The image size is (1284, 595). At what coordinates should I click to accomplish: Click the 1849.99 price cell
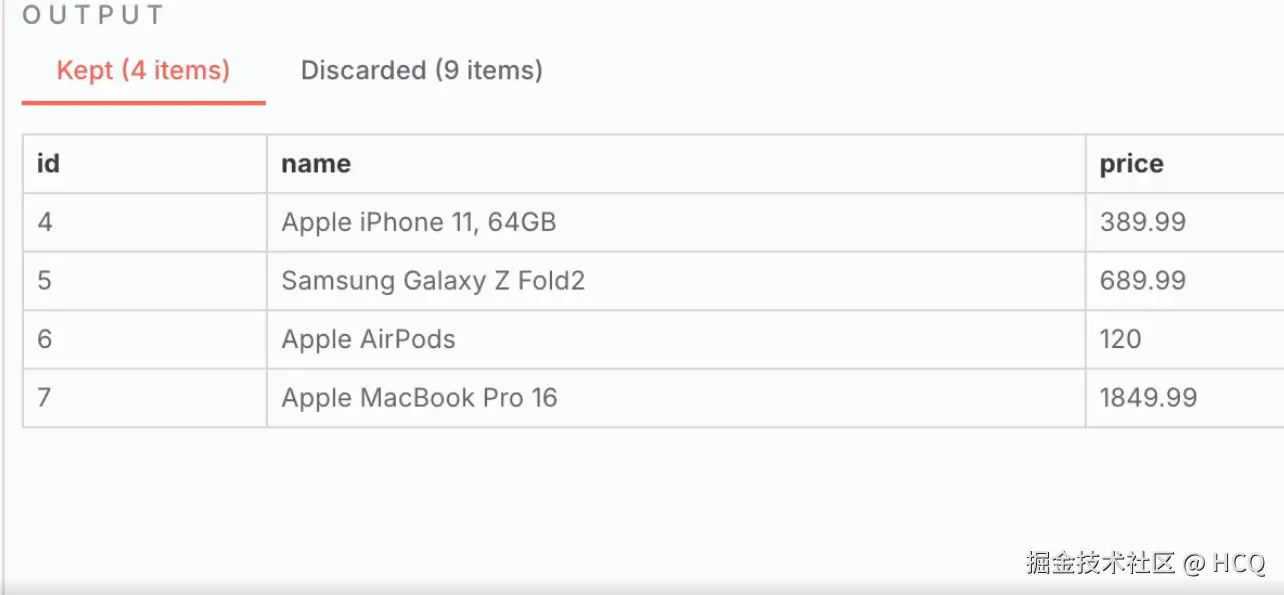tap(1185, 398)
